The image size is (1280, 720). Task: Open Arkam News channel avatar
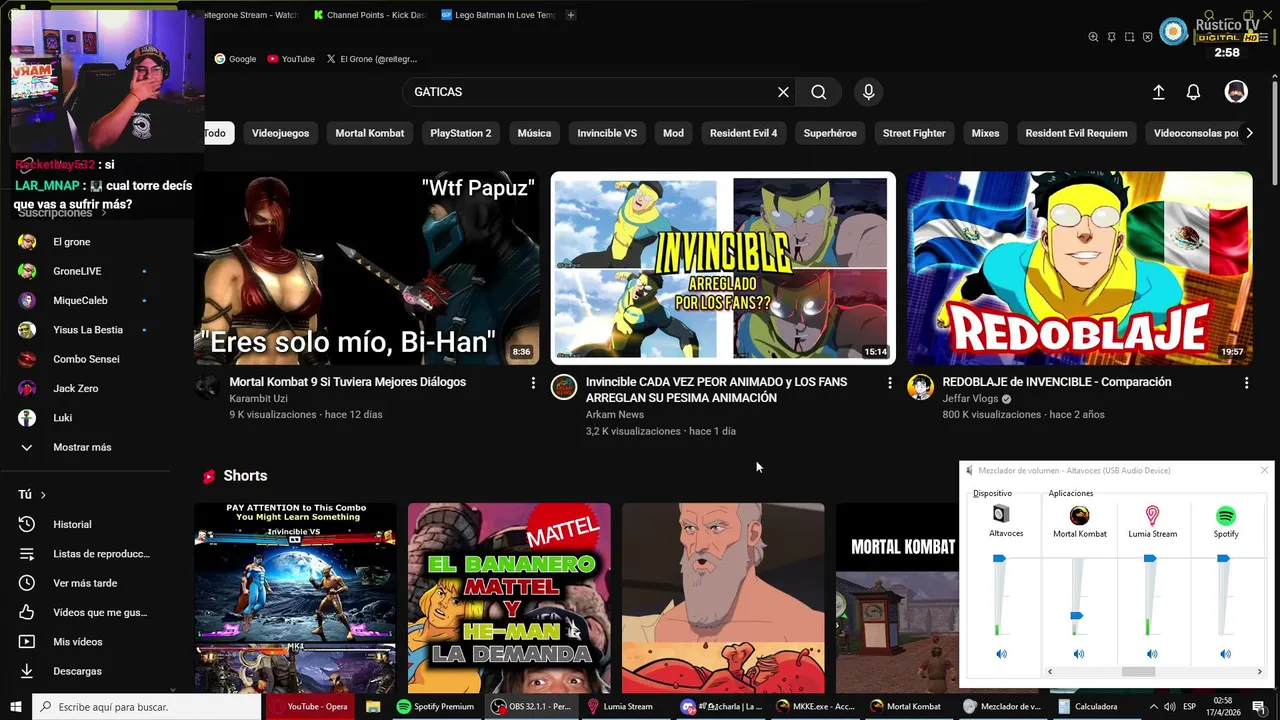(x=564, y=387)
